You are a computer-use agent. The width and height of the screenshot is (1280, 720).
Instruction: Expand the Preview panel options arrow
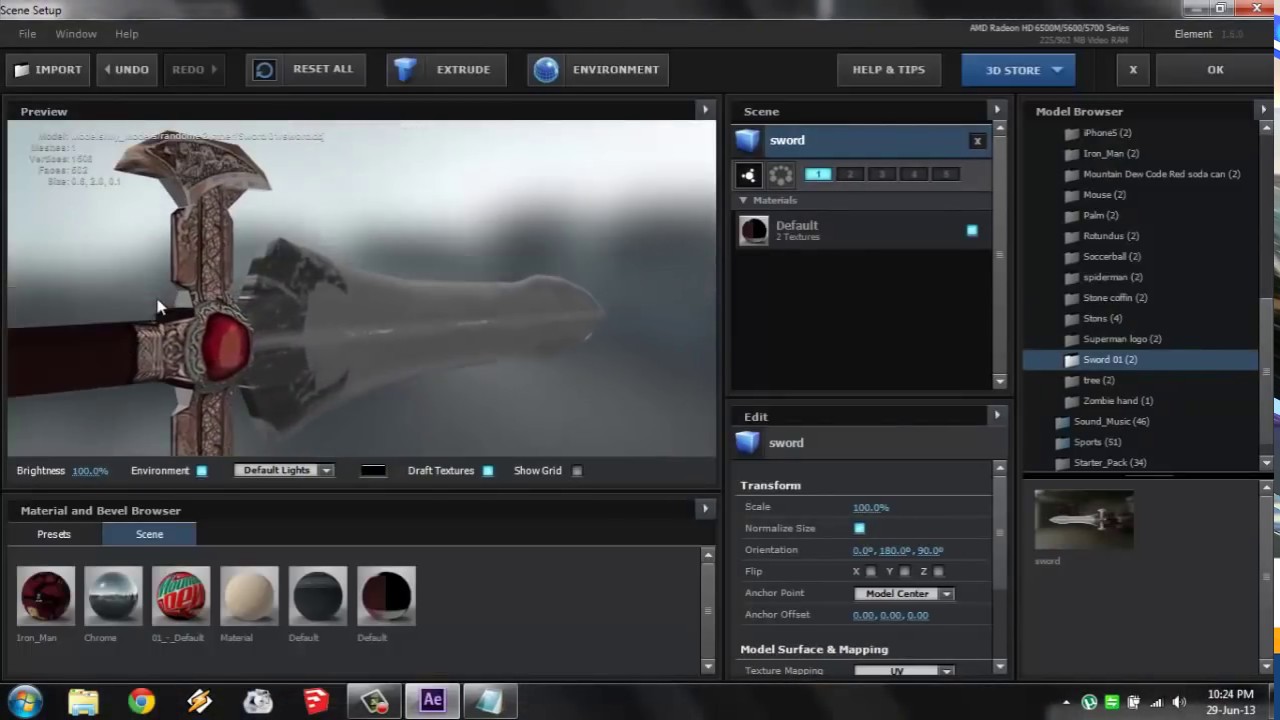[x=705, y=110]
